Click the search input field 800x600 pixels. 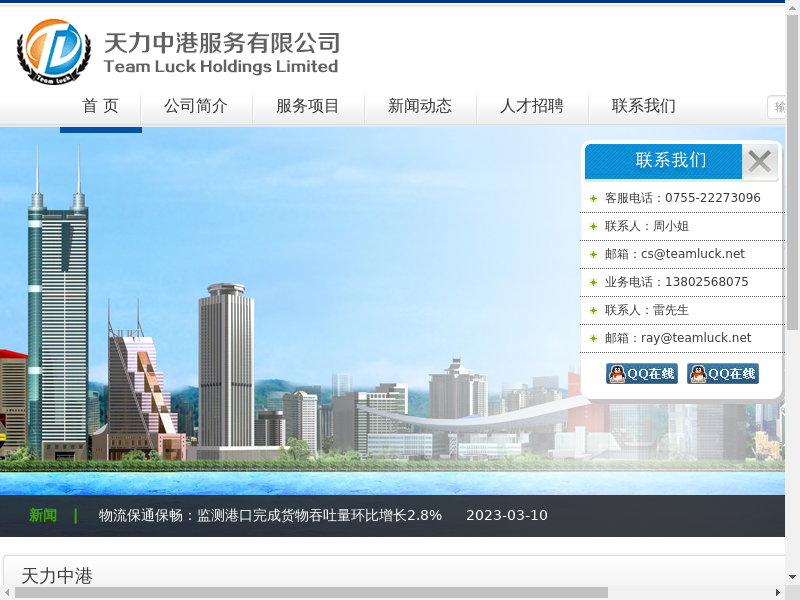[777, 107]
